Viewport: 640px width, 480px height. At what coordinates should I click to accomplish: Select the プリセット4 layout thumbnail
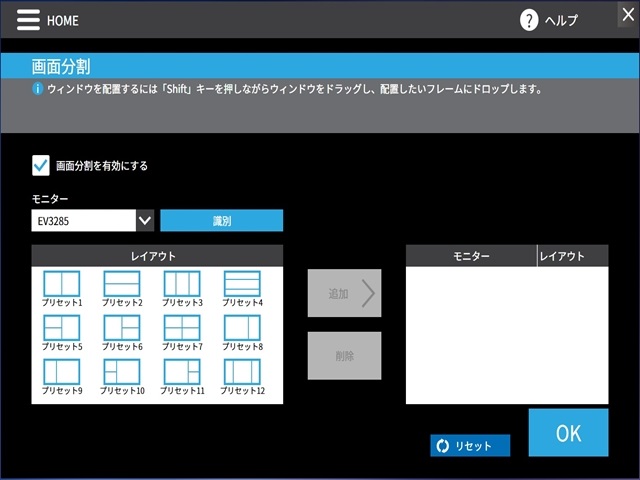click(242, 284)
